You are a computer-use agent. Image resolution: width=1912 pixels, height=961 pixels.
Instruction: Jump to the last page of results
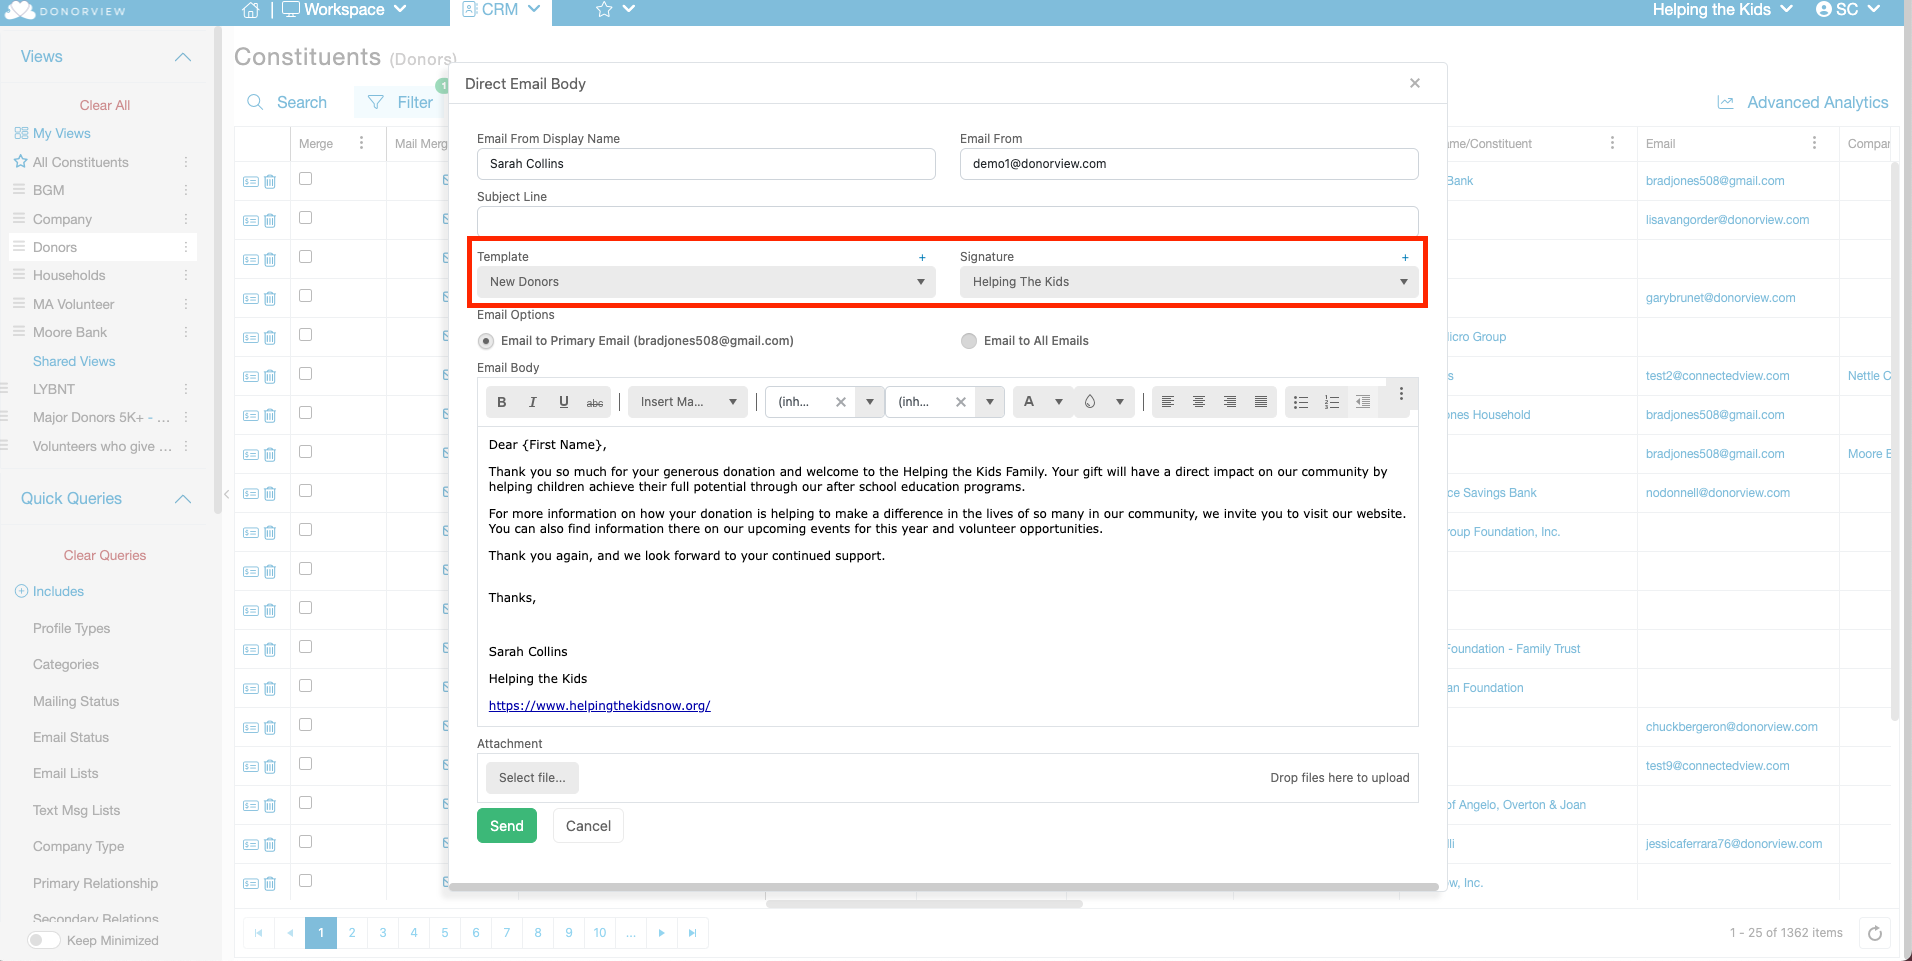click(693, 933)
